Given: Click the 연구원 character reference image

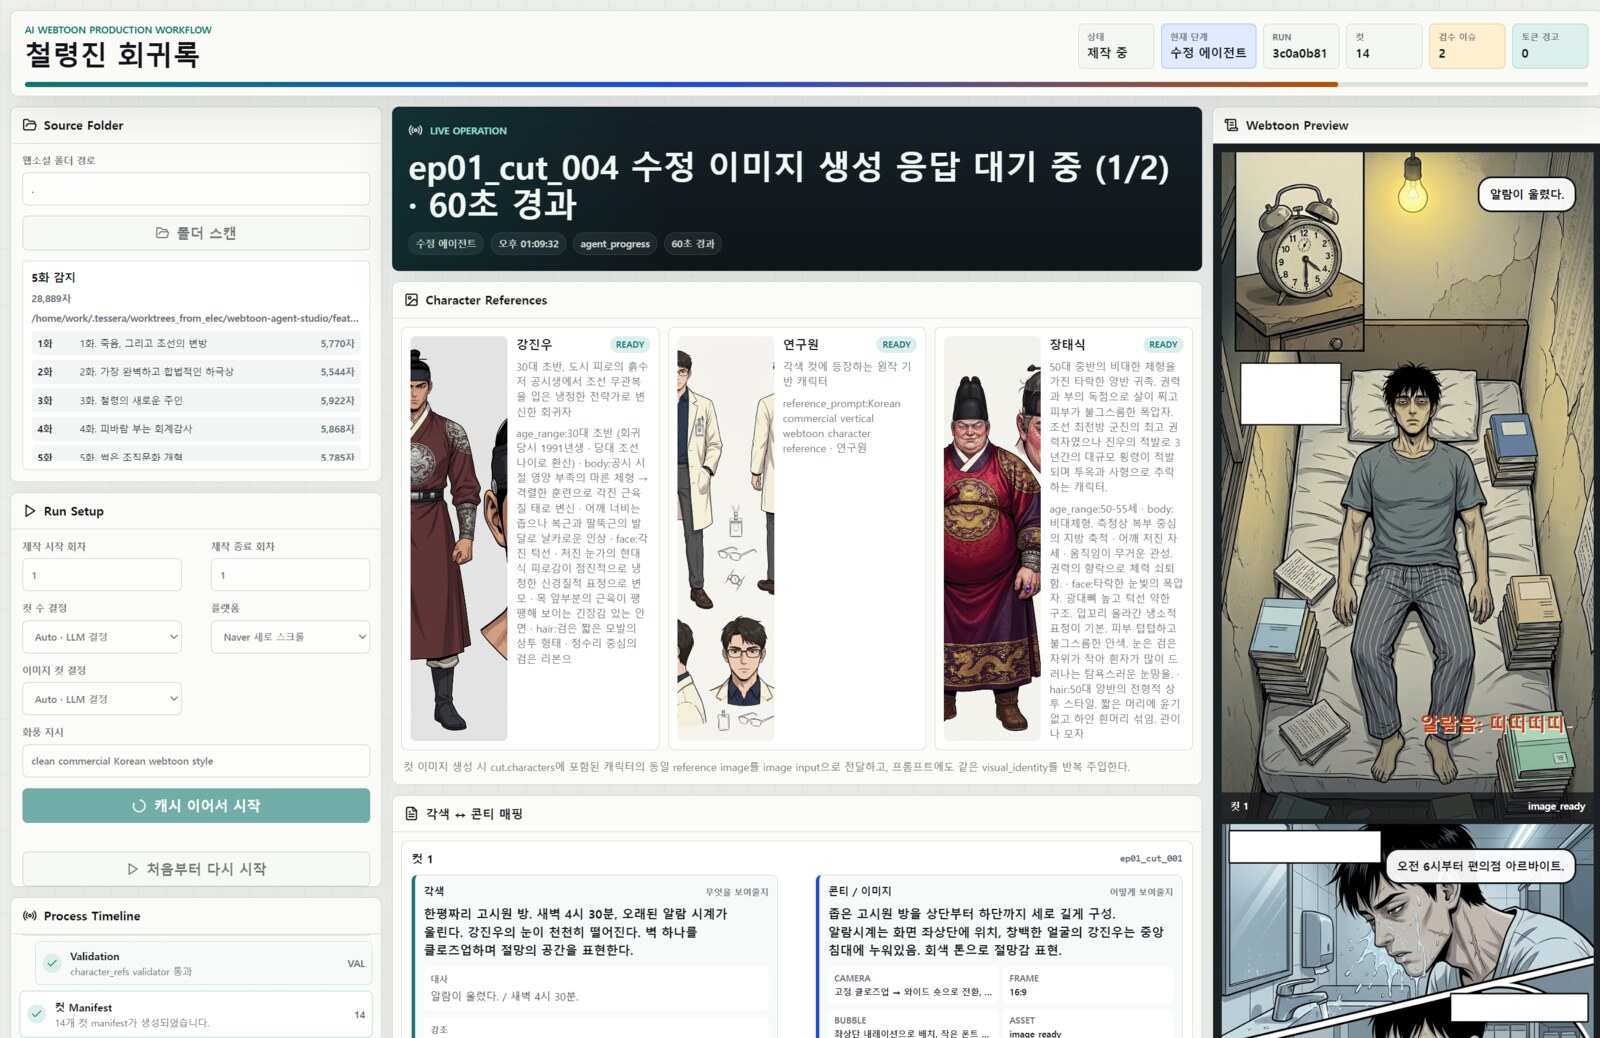Looking at the screenshot, I should point(726,538).
